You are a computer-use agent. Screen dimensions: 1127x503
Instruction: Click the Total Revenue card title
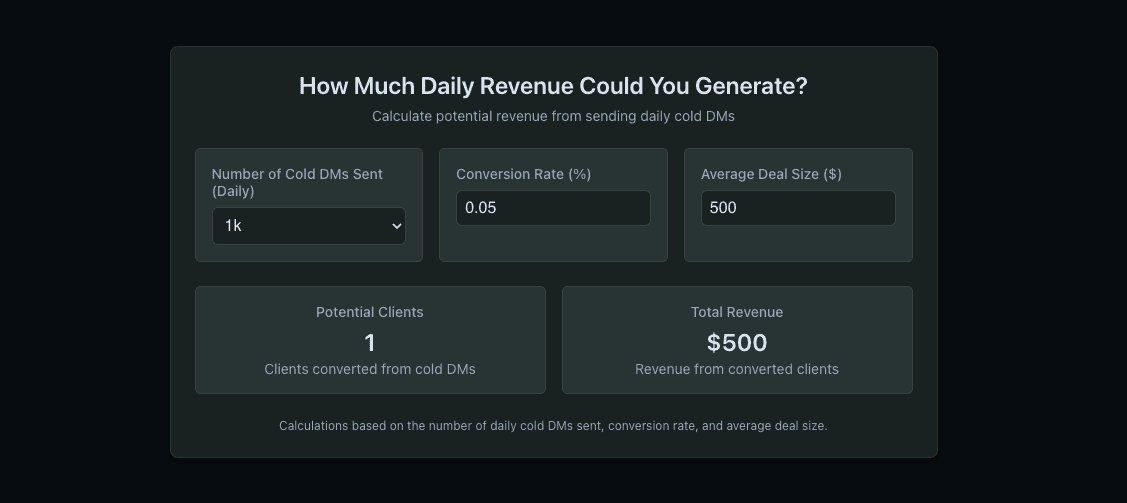737,312
